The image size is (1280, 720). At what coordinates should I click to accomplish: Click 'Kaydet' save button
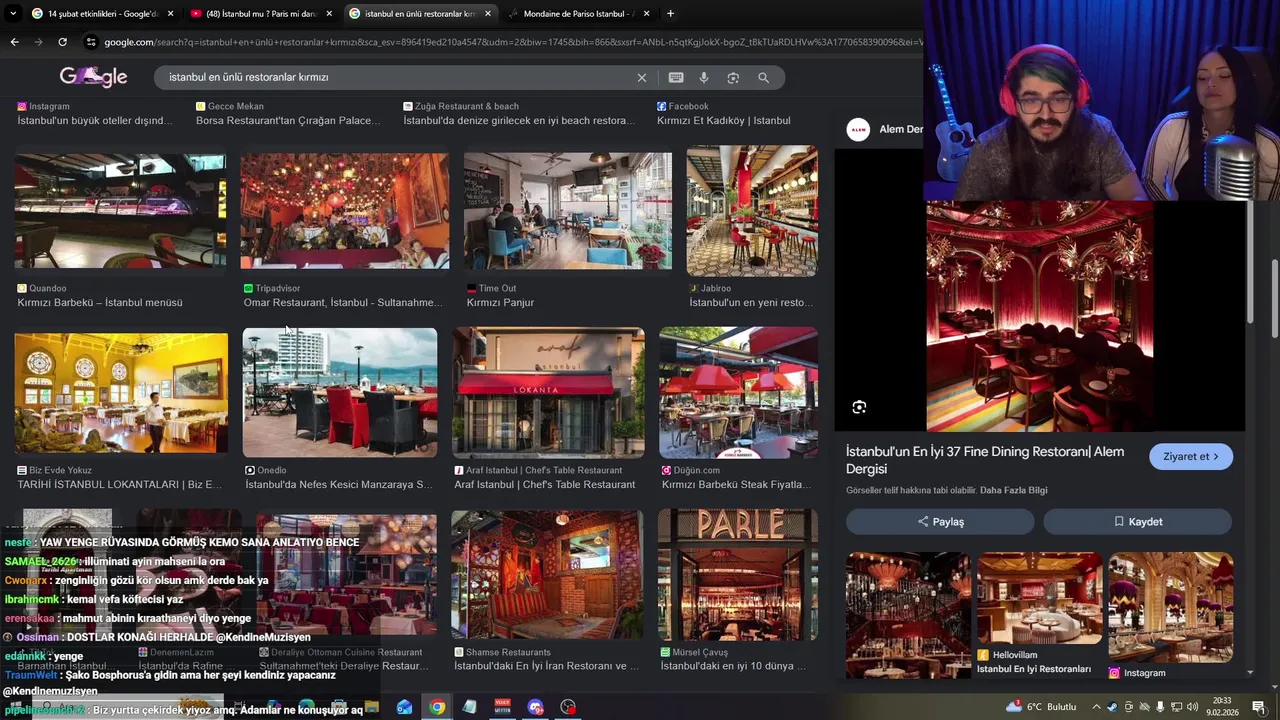click(x=1138, y=521)
